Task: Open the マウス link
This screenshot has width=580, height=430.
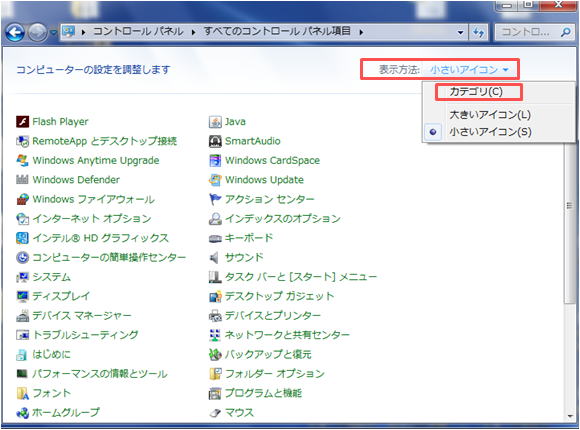Action: 239,412
